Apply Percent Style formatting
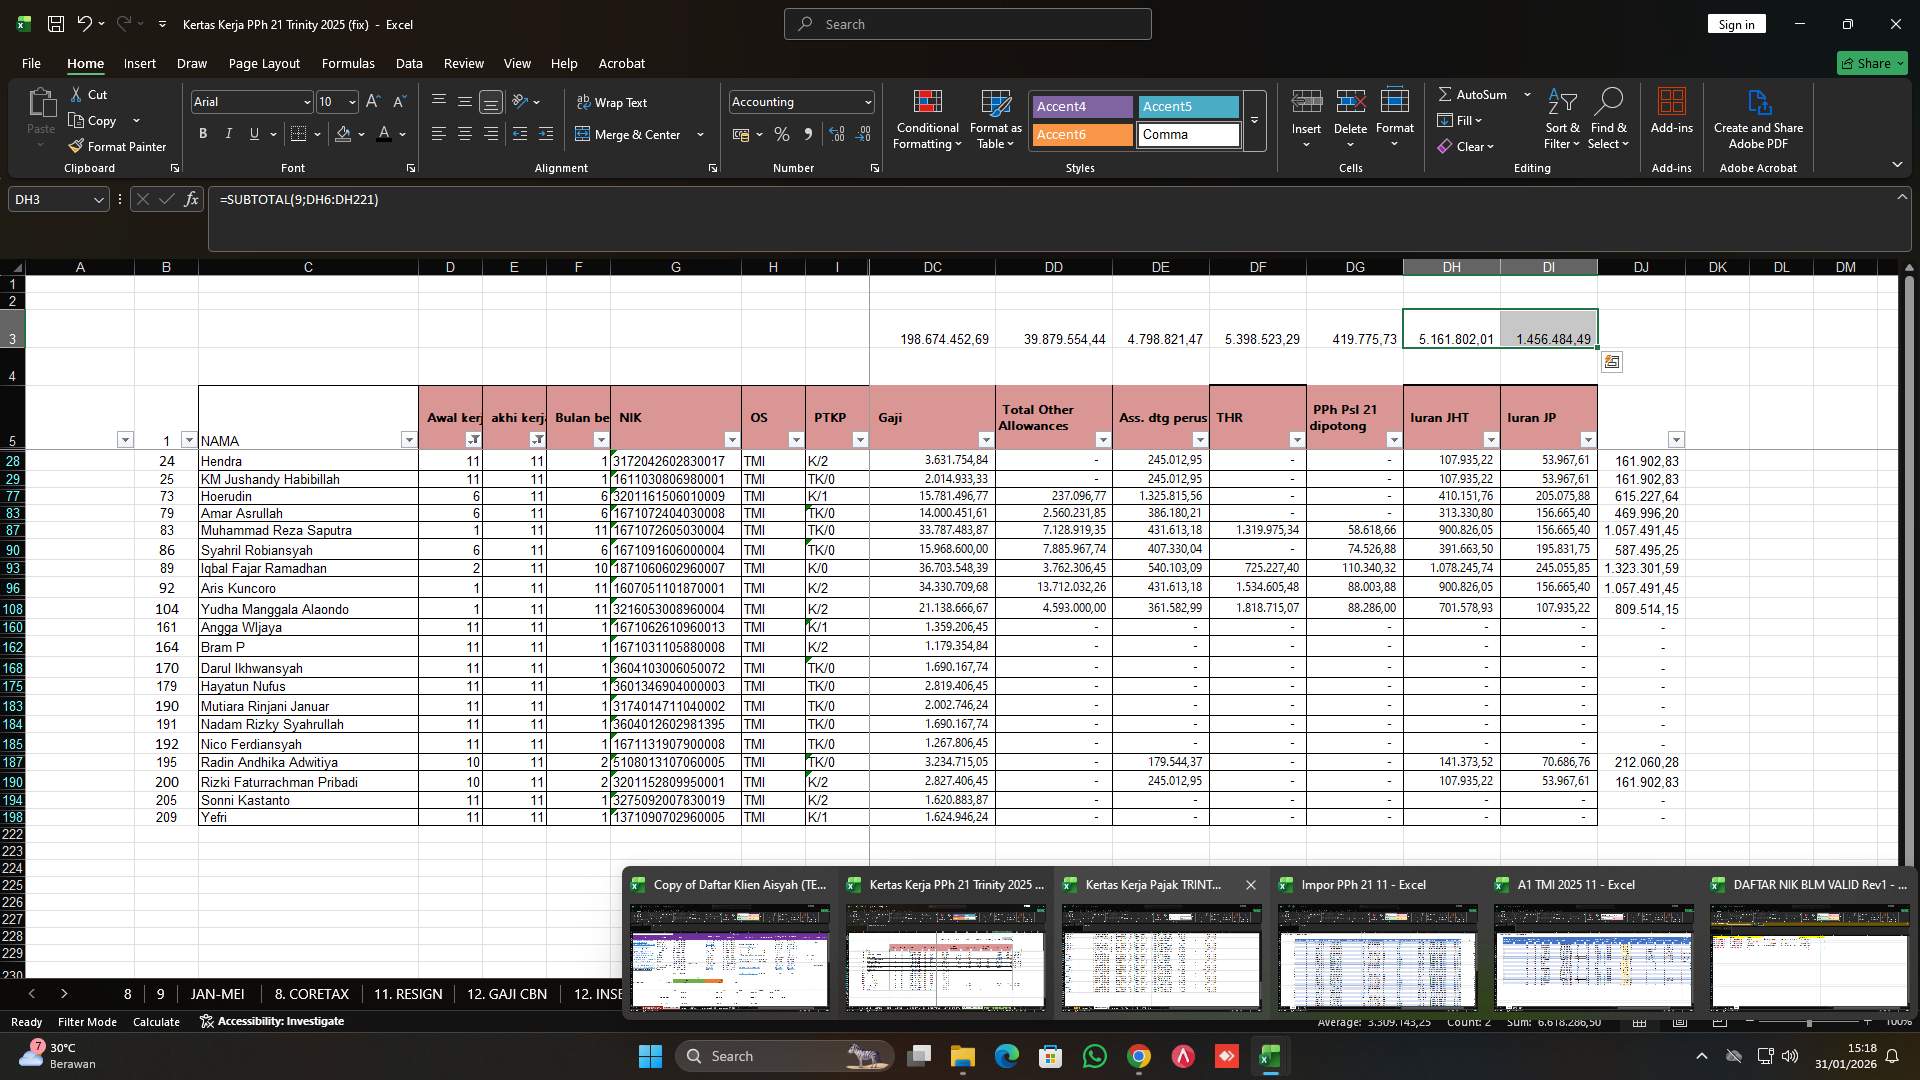 pos(781,134)
